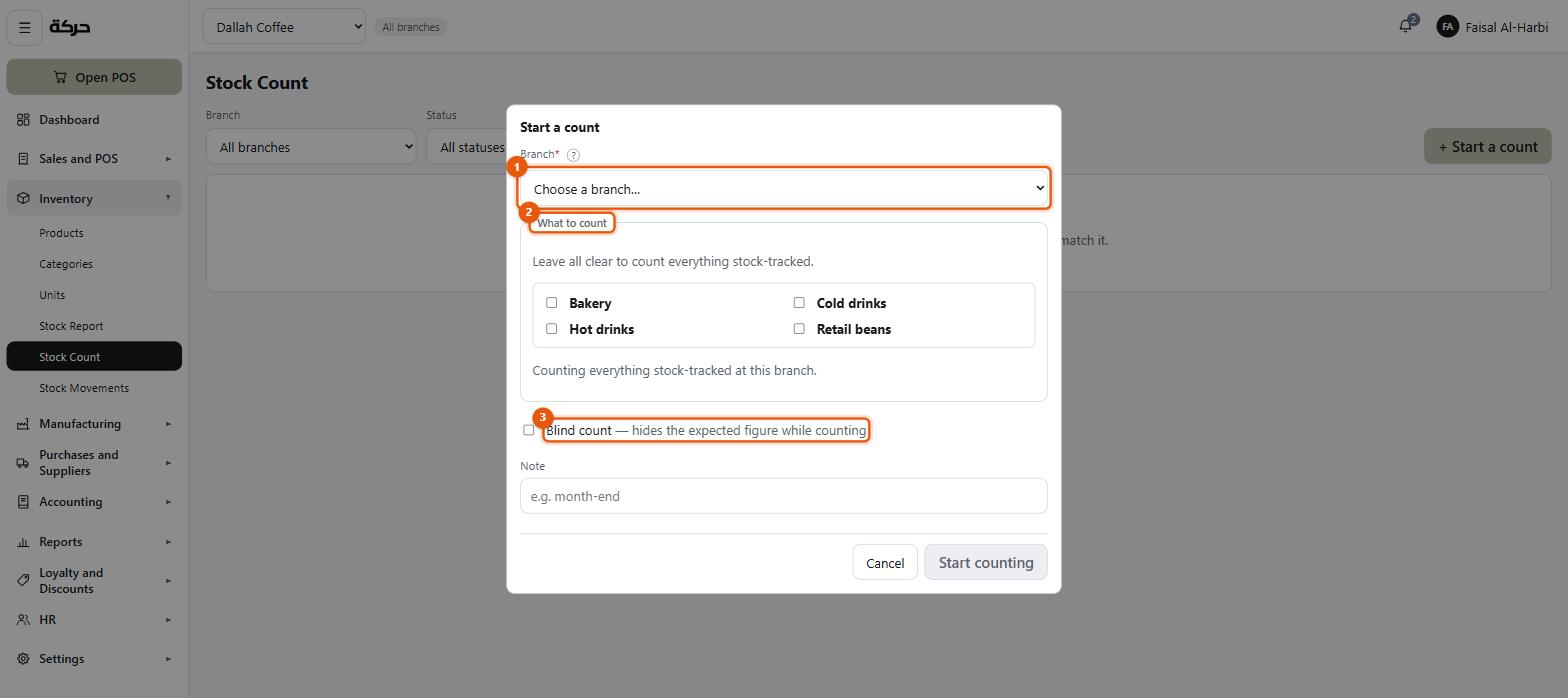Toggle the hamburger sidebar menu button
Viewport: 1568px width, 698px height.
[25, 27]
